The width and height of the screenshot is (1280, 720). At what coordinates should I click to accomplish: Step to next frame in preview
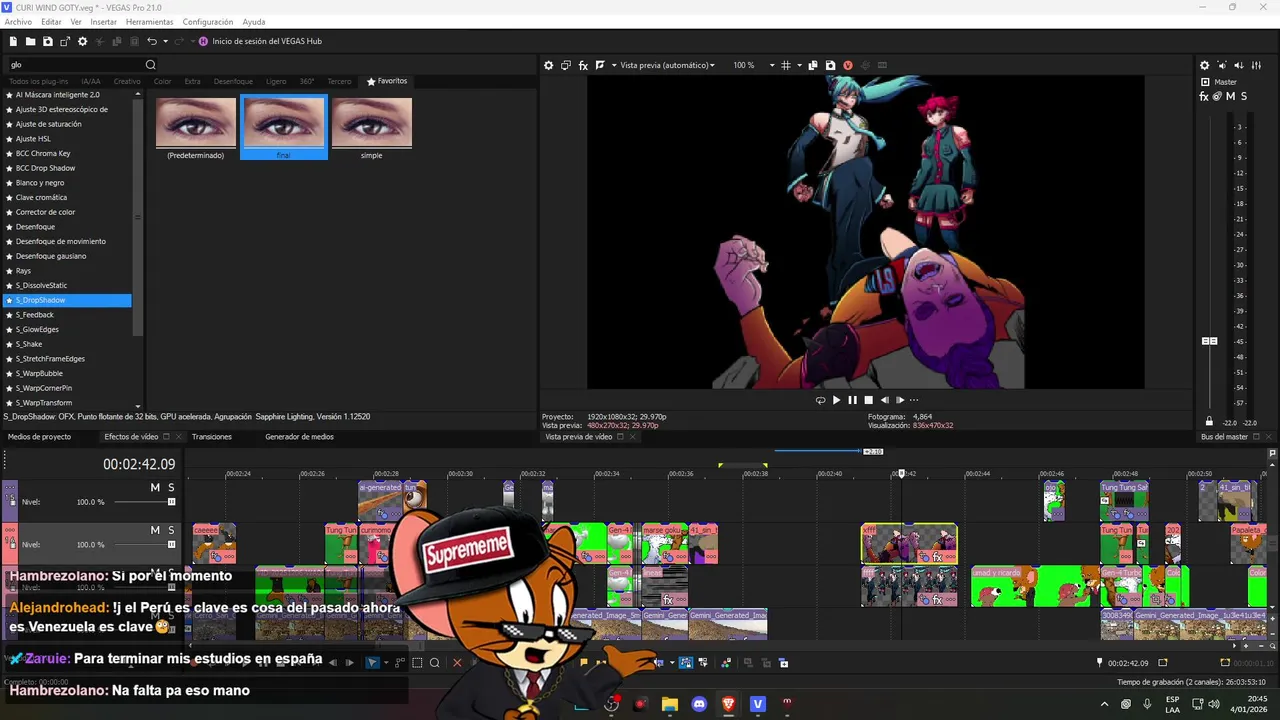pyautogui.click(x=899, y=400)
